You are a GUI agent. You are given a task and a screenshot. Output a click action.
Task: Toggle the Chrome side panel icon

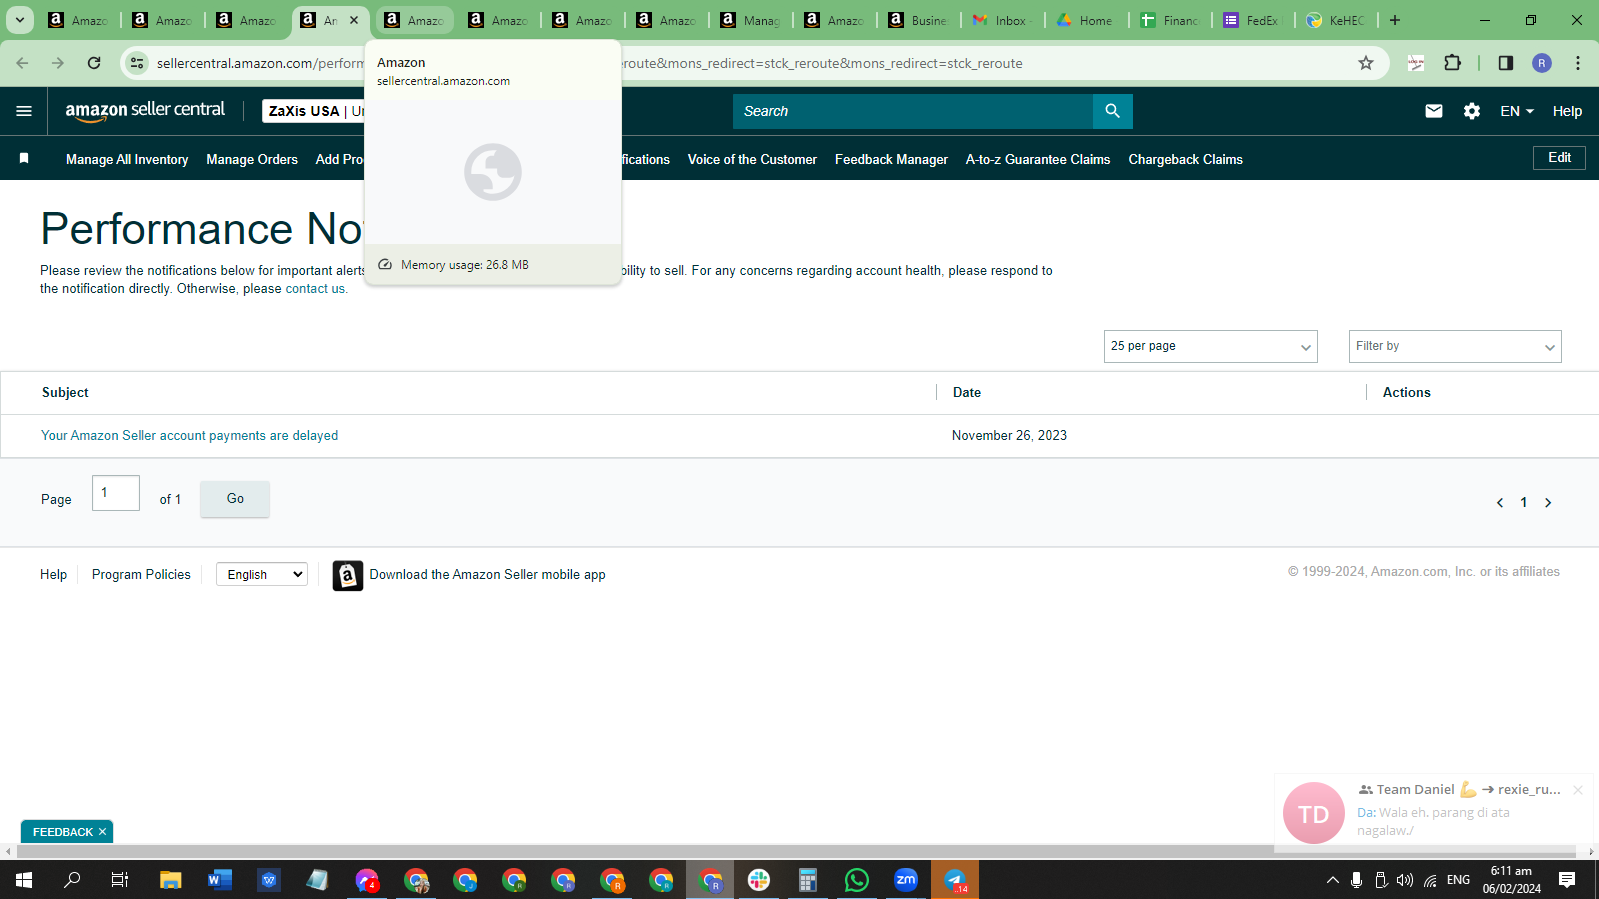(1505, 63)
